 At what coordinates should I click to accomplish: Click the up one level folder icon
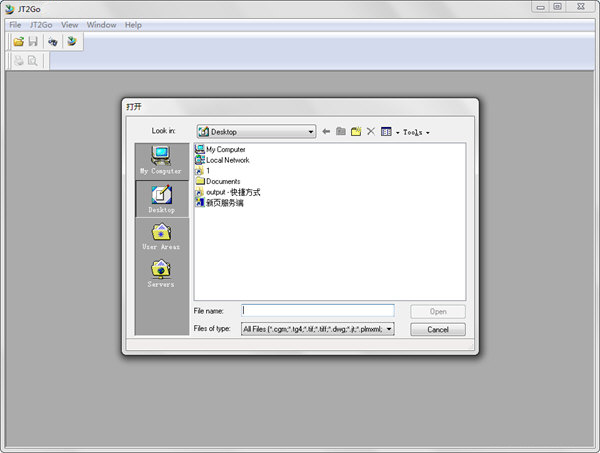click(x=341, y=131)
